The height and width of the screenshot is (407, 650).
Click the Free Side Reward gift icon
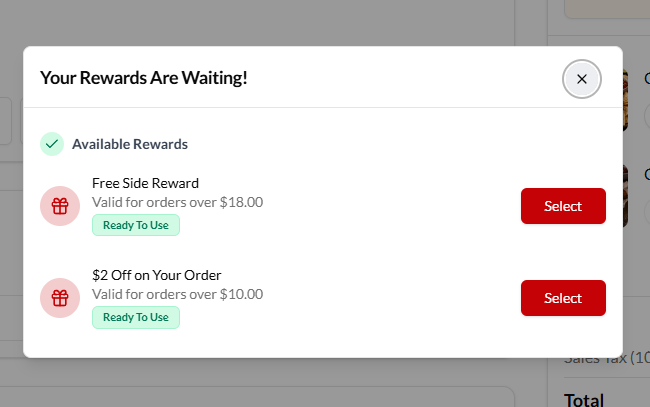tap(60, 206)
